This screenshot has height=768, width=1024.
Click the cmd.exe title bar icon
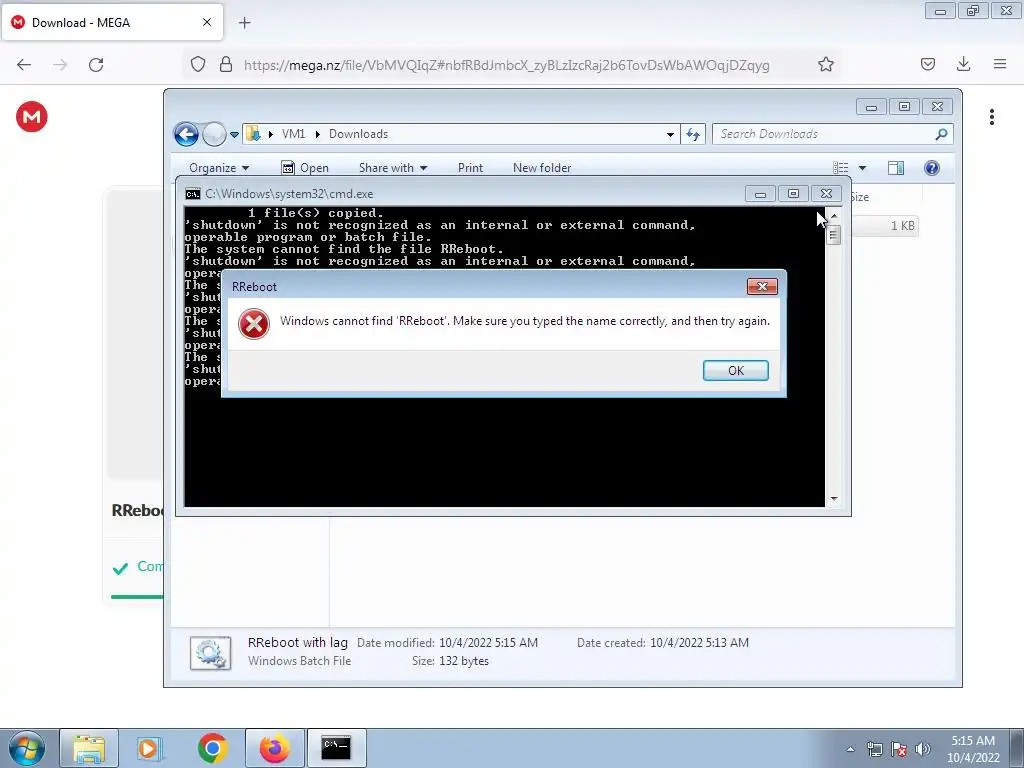pyautogui.click(x=193, y=194)
